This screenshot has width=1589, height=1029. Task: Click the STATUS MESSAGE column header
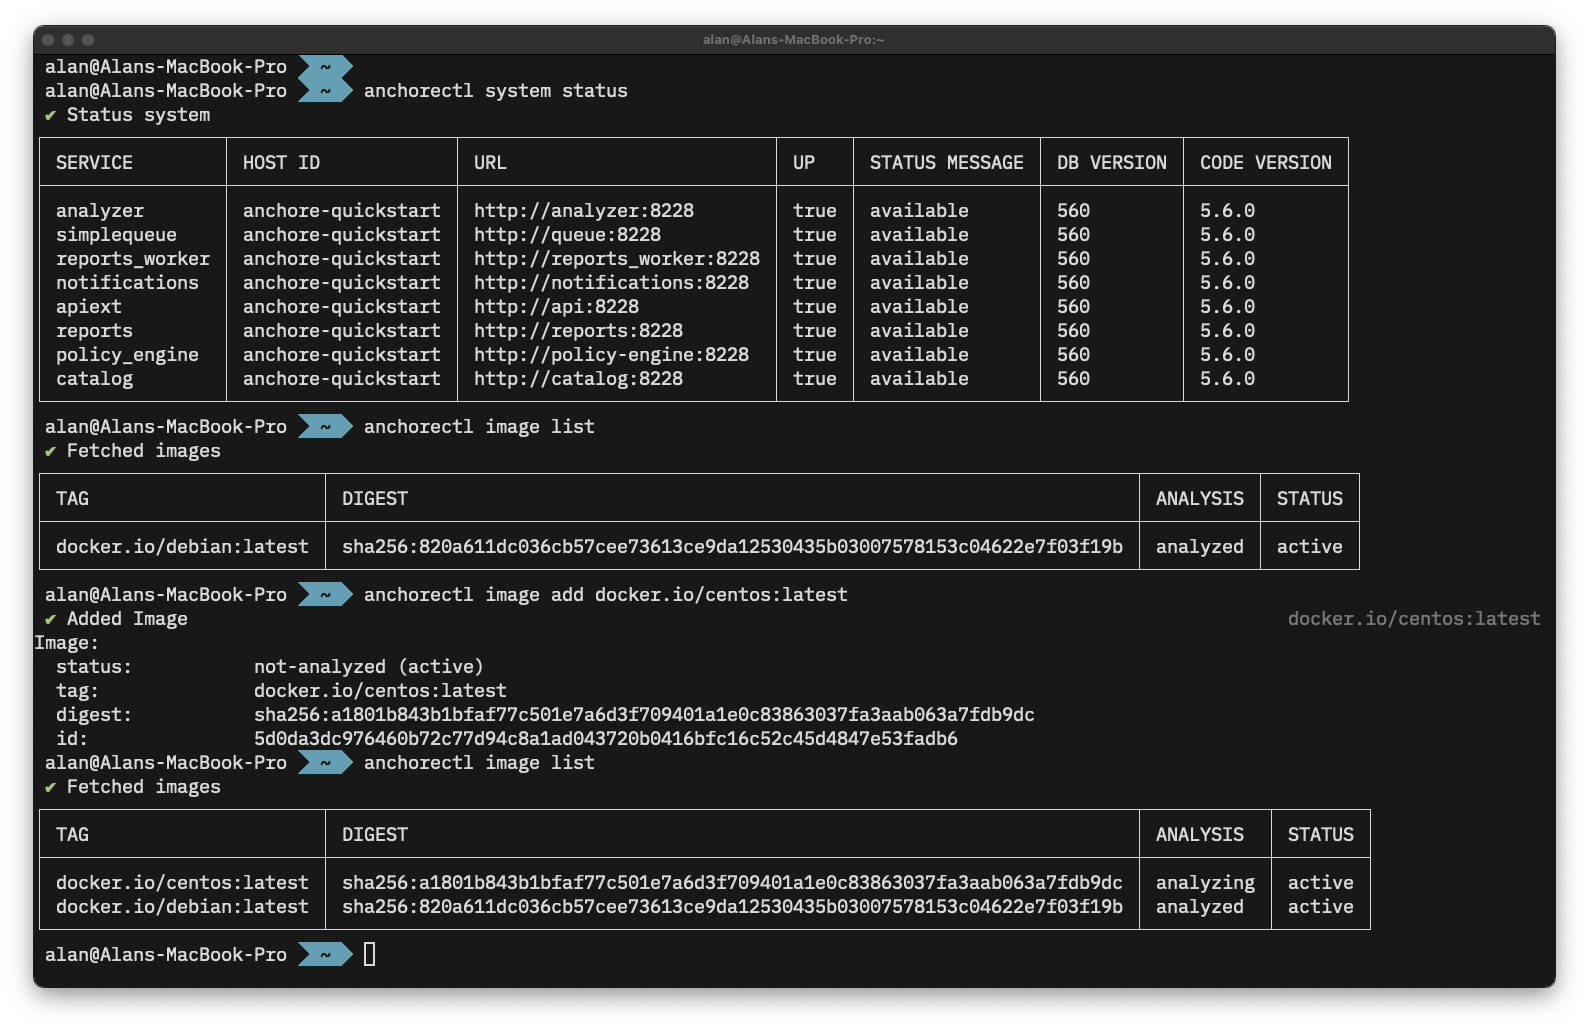pyautogui.click(x=946, y=163)
